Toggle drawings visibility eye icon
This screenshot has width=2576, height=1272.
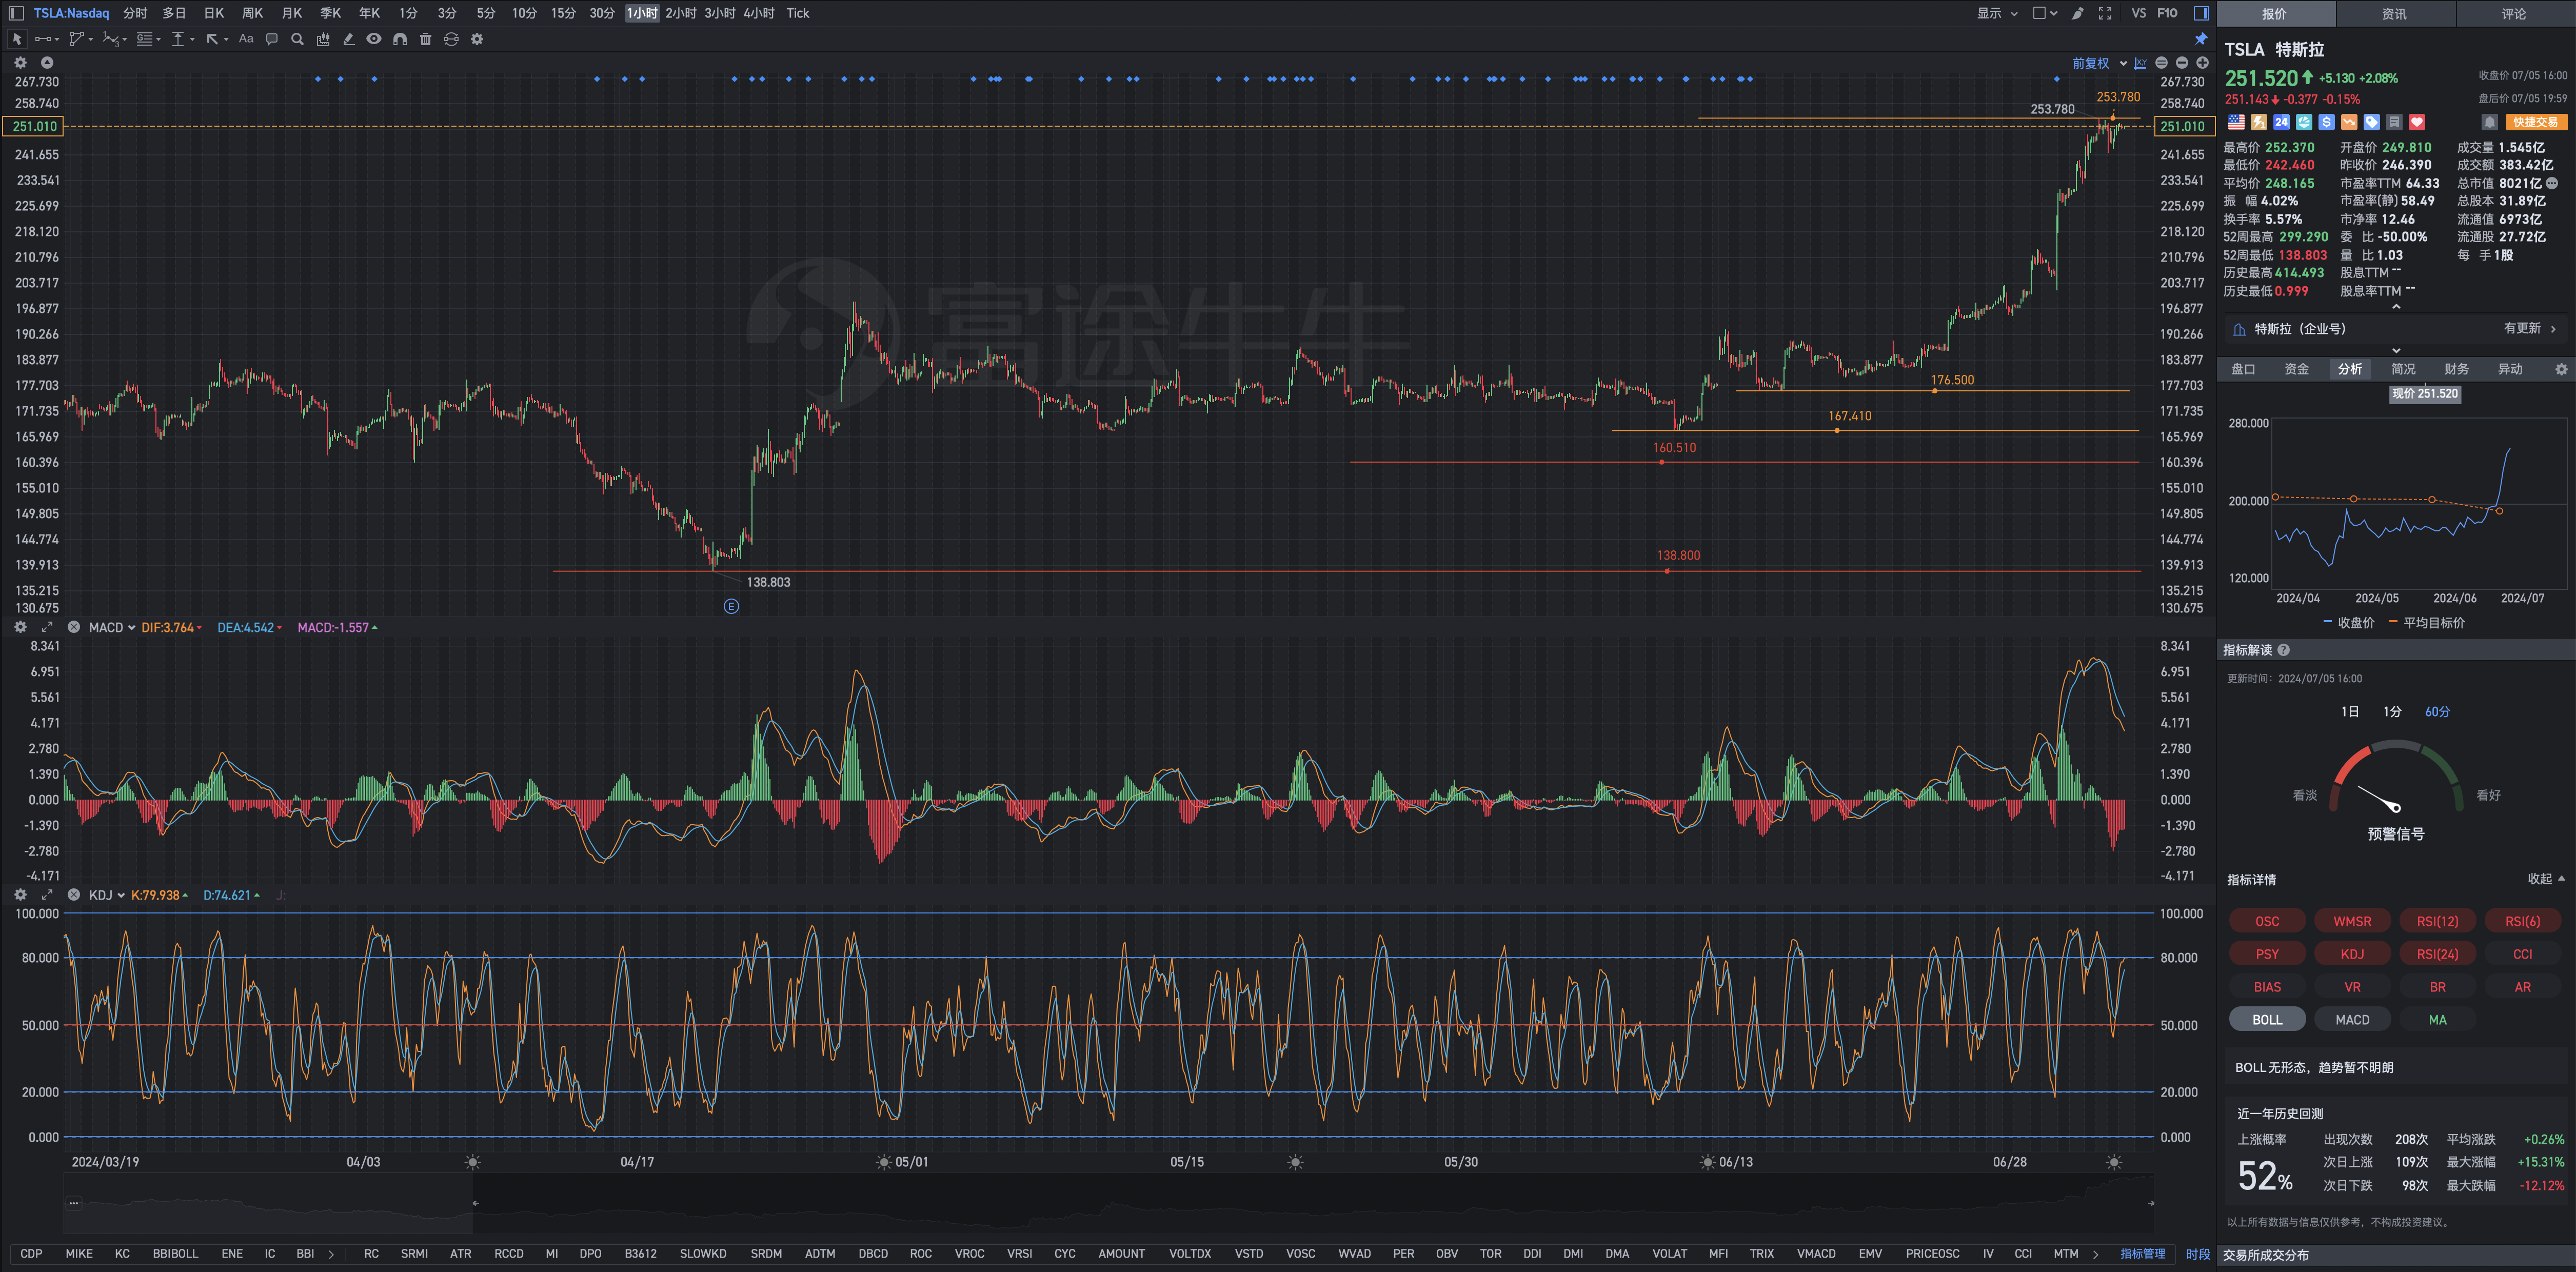point(374,39)
